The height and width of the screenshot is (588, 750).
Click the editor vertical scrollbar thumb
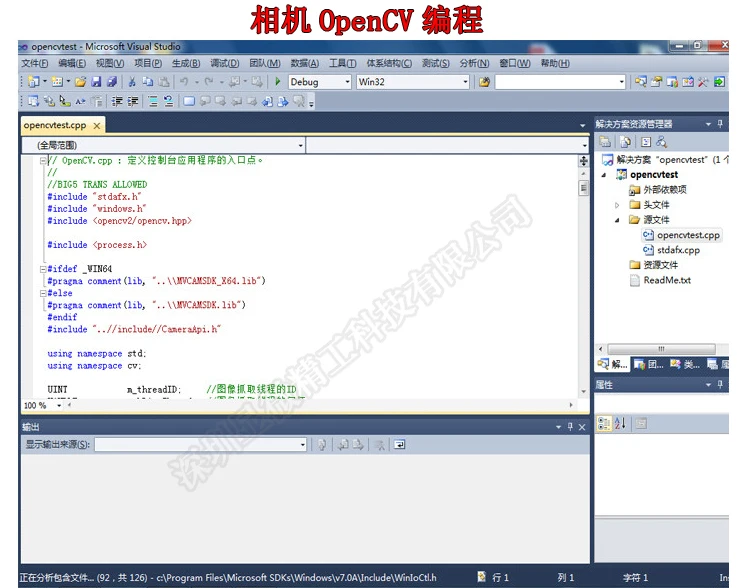pyautogui.click(x=584, y=188)
